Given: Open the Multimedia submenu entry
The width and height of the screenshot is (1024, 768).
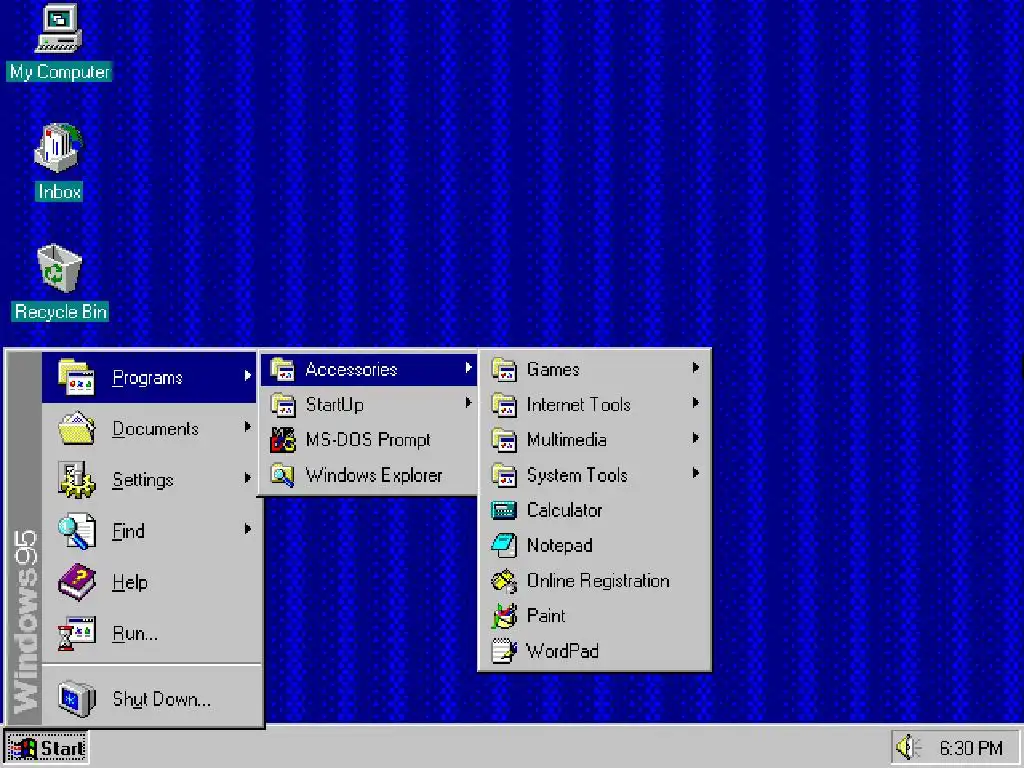Looking at the screenshot, I should 594,440.
